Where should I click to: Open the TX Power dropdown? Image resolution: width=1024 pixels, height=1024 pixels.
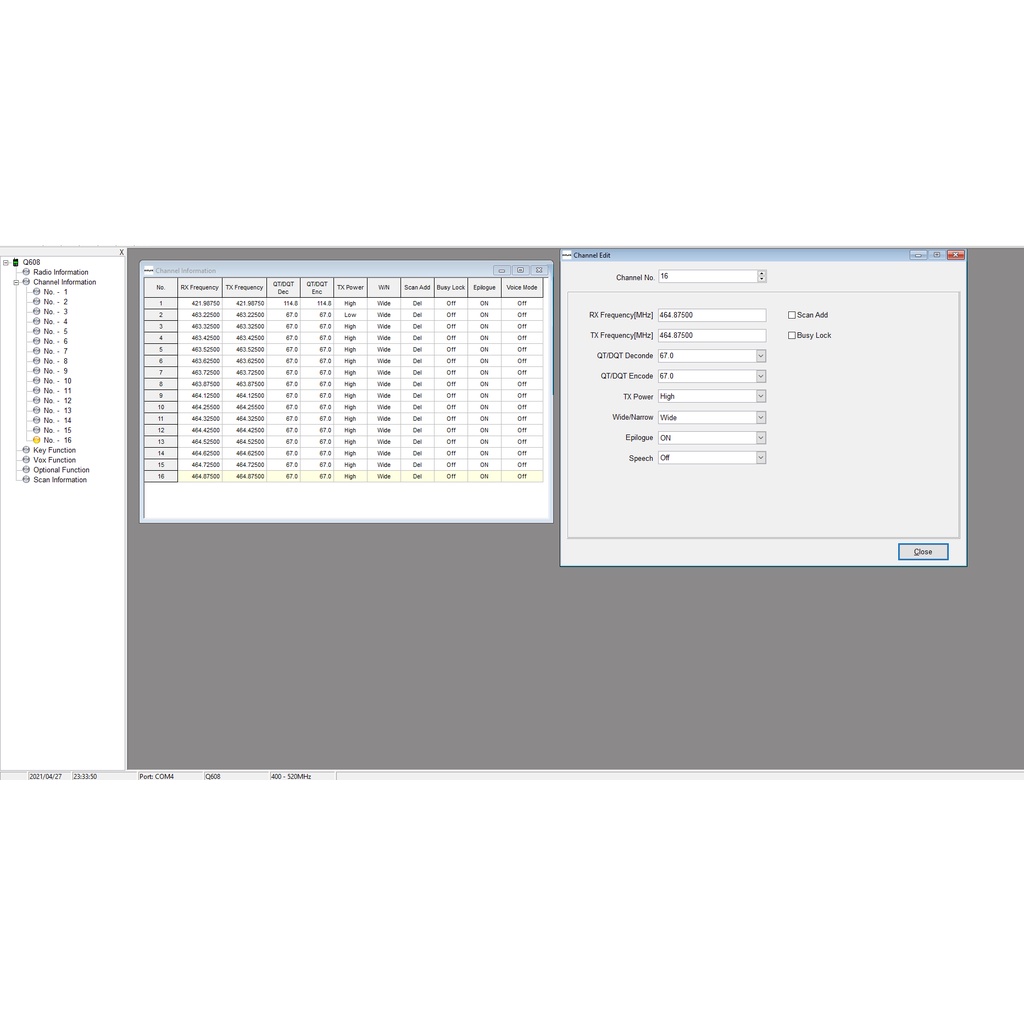tap(761, 396)
